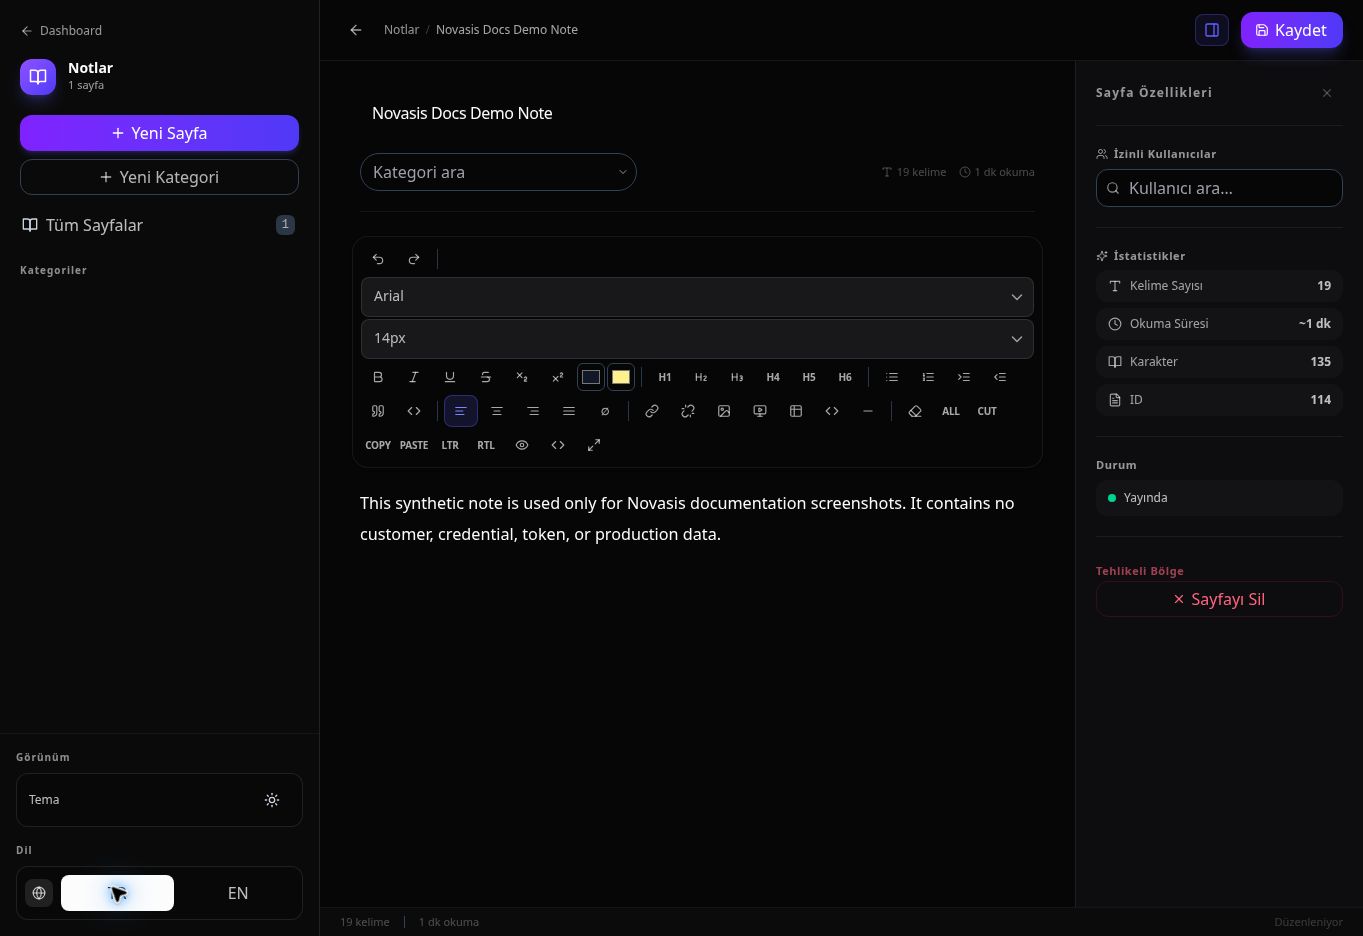Toggle underline formatting
Screen dimensions: 1363x936
450,377
